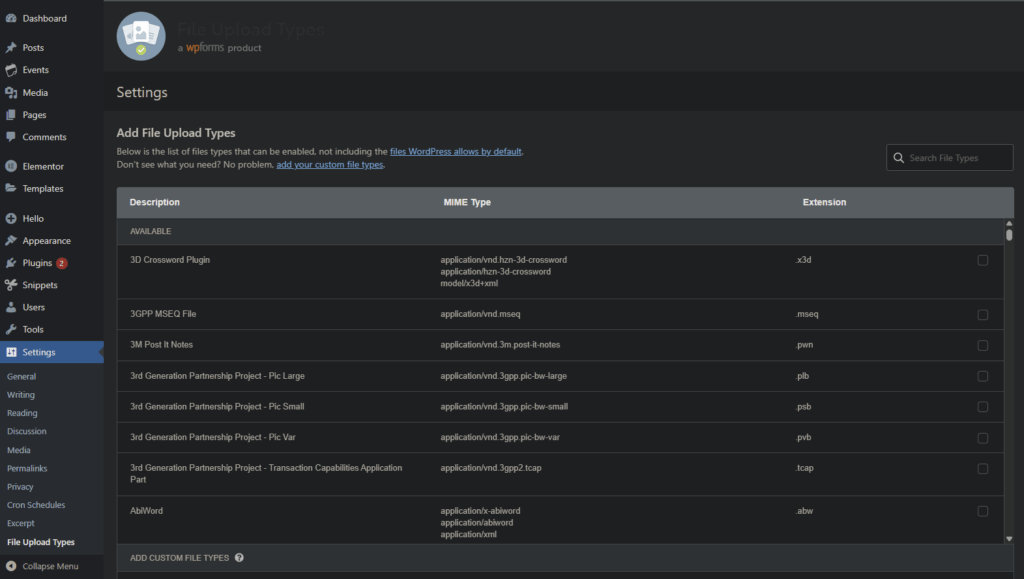Click the Search File Types field

coord(957,158)
